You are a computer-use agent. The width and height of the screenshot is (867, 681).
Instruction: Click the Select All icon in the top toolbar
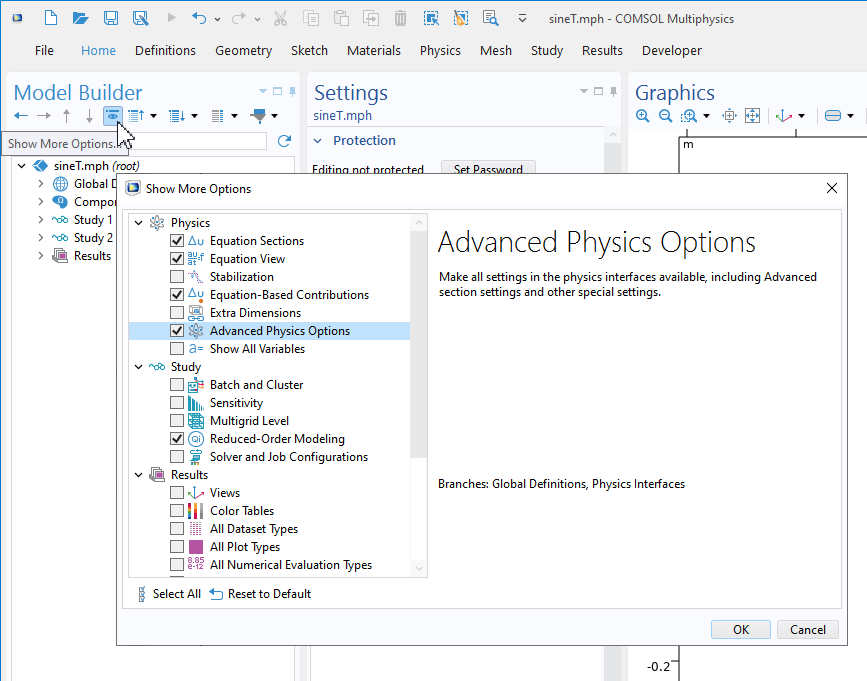(431, 18)
